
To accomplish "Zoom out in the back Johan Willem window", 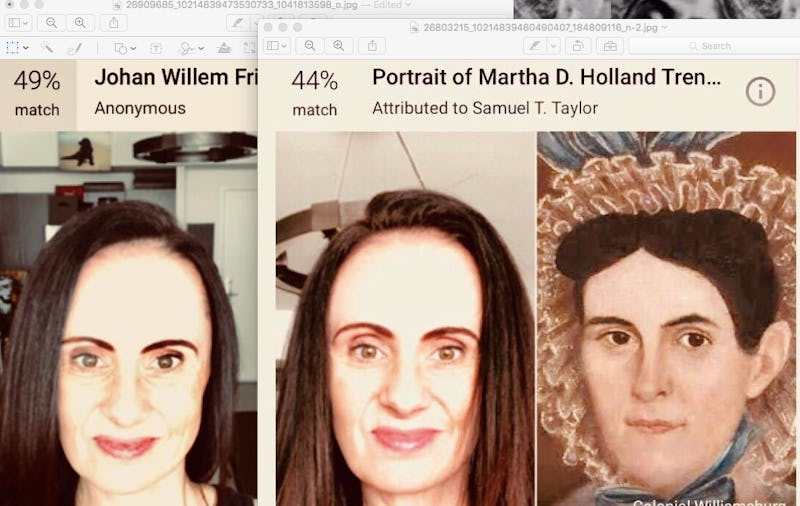I will click(51, 23).
